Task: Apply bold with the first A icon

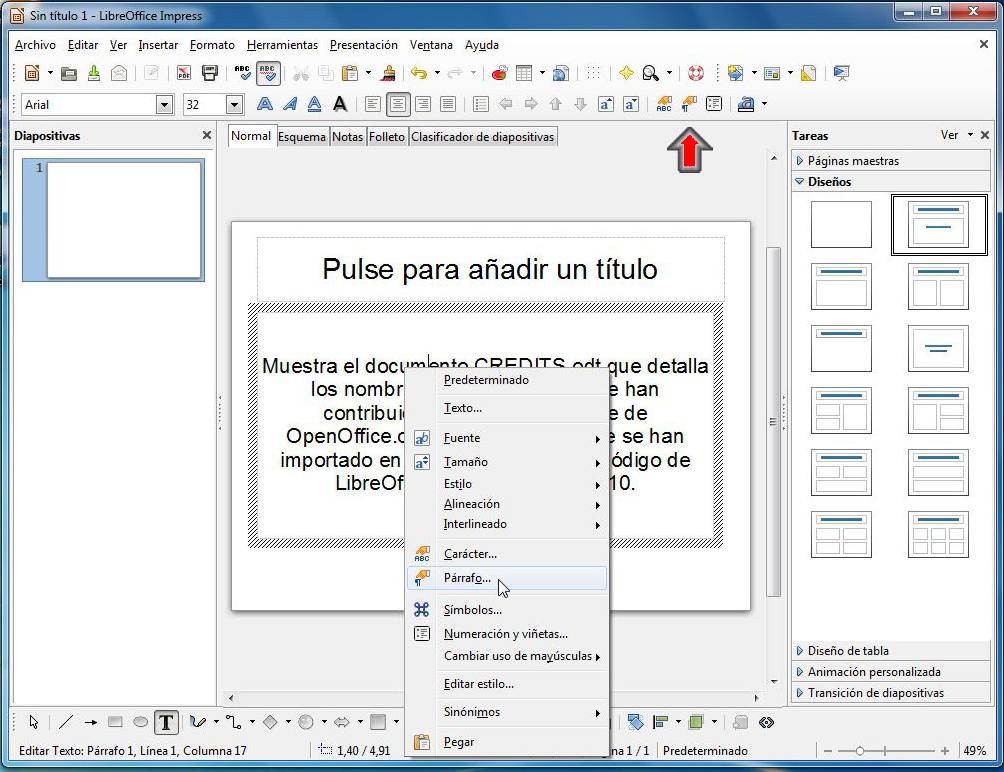Action: pos(264,104)
